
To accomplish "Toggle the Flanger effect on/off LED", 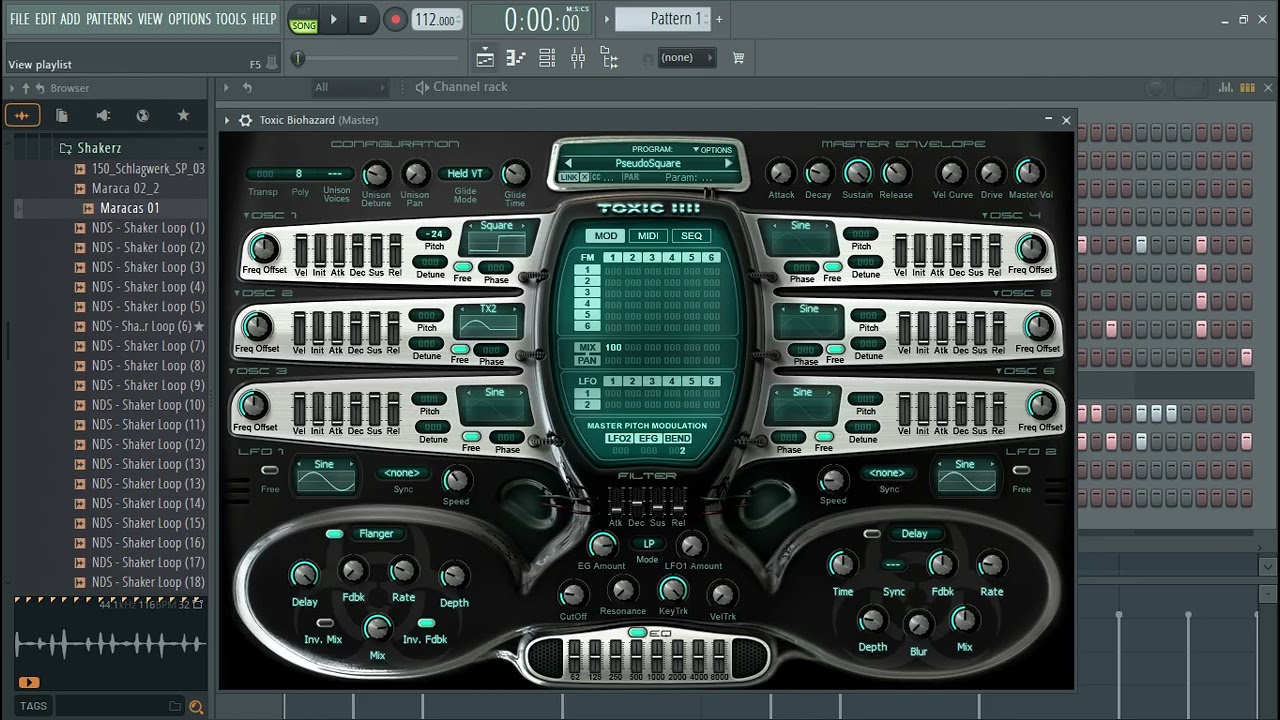I will [334, 534].
